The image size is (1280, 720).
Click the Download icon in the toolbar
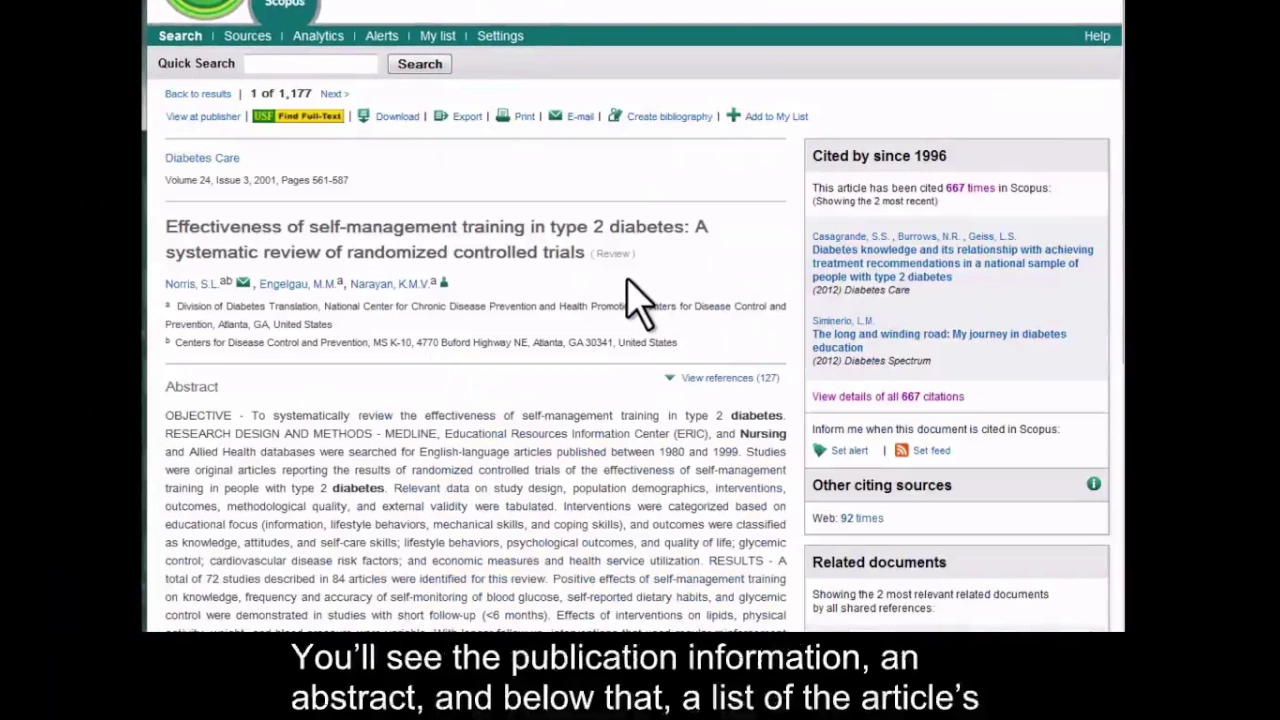[364, 116]
